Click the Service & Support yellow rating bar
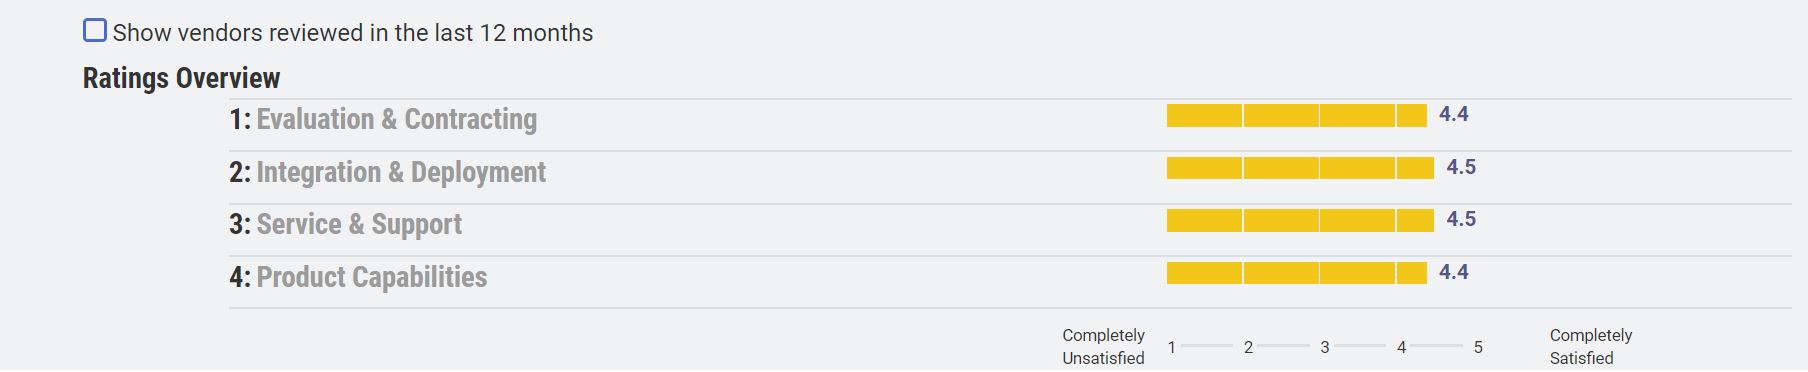Screen dimensions: 1808x372 click(1300, 220)
